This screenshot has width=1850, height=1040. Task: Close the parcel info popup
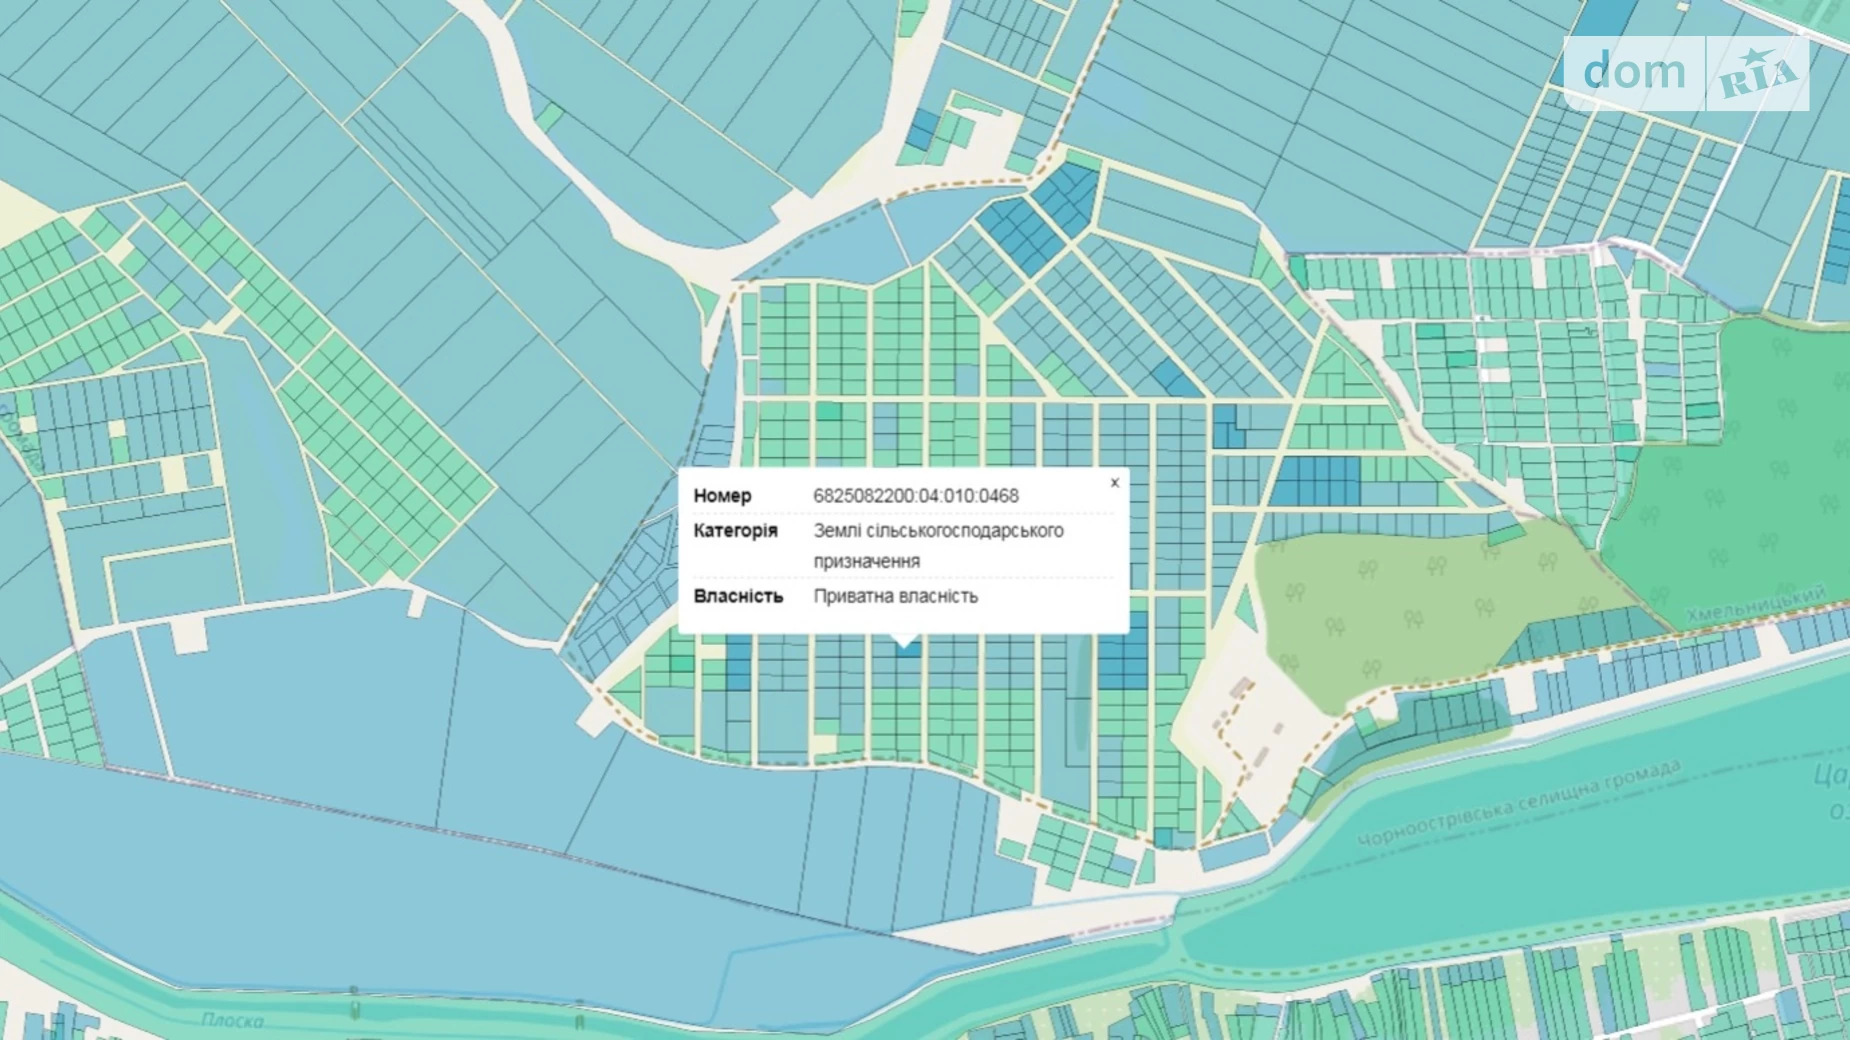point(1114,483)
